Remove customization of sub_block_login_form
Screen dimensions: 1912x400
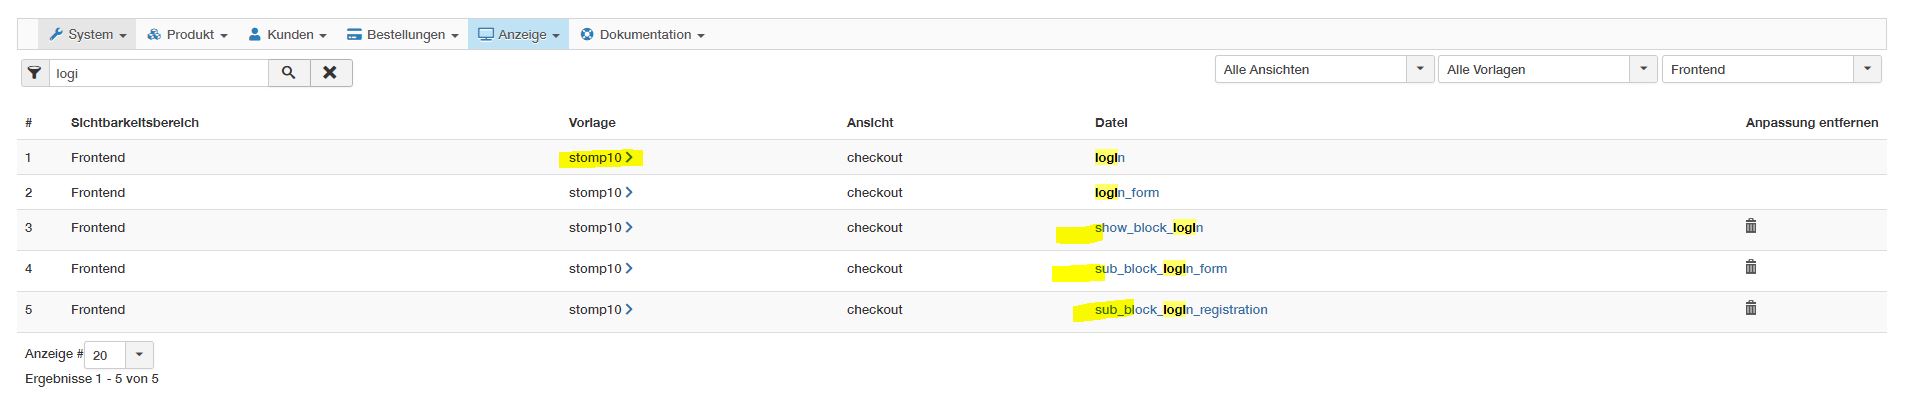pyautogui.click(x=1750, y=268)
